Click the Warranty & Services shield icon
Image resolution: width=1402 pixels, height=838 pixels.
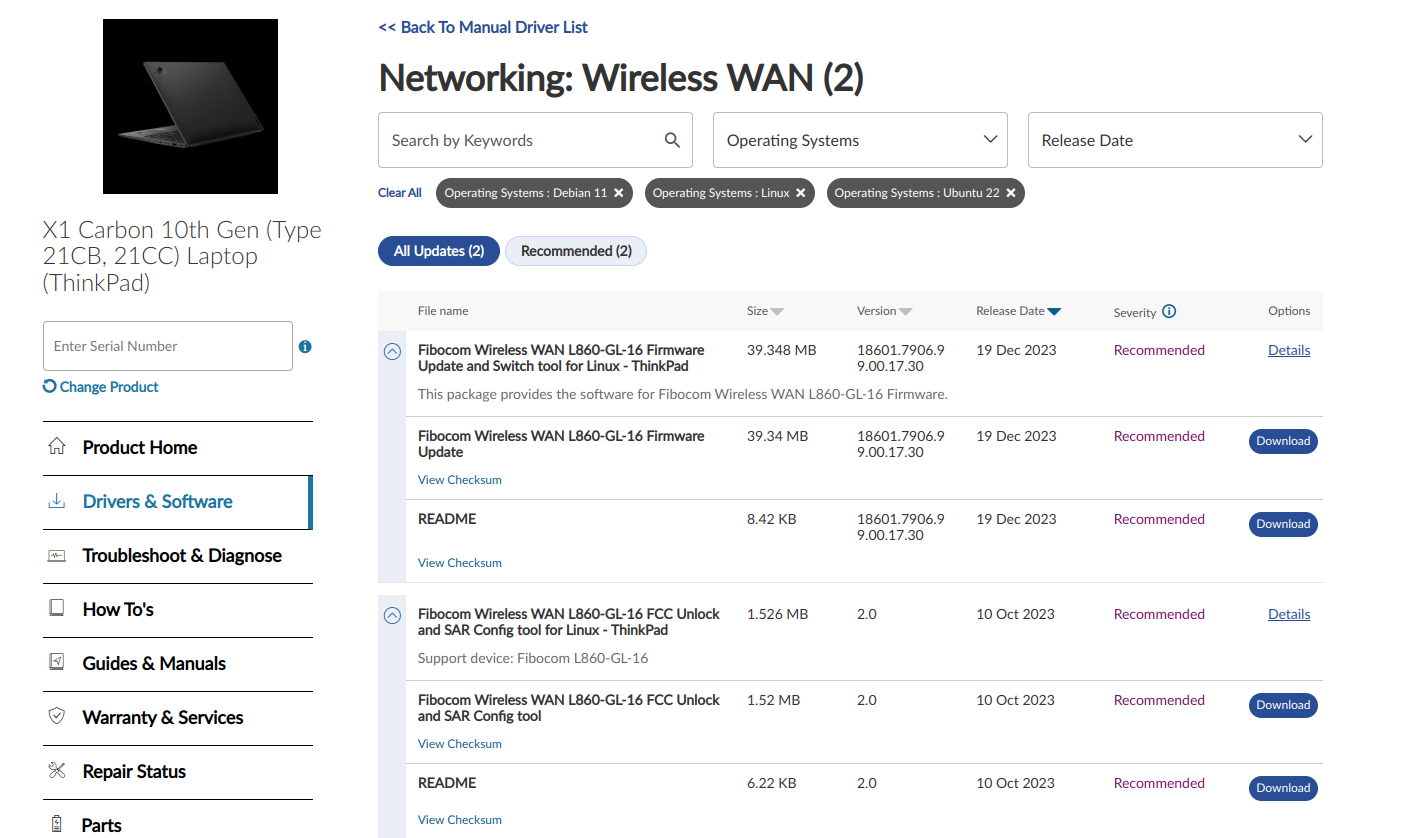57,716
